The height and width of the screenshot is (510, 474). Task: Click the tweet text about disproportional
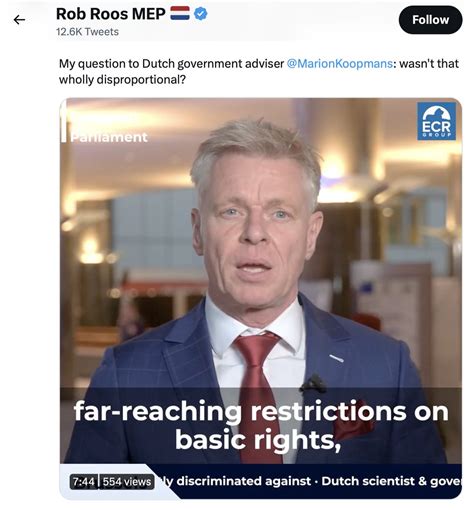tap(259, 71)
